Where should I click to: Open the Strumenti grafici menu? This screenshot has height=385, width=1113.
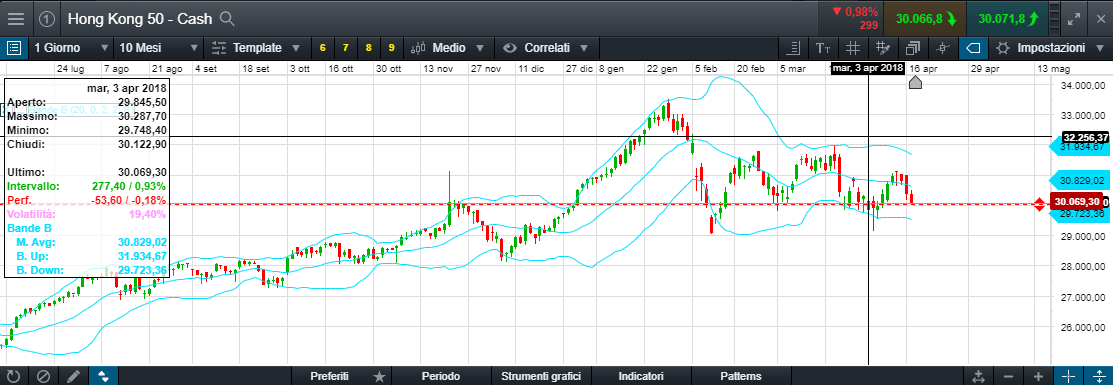pyautogui.click(x=541, y=376)
